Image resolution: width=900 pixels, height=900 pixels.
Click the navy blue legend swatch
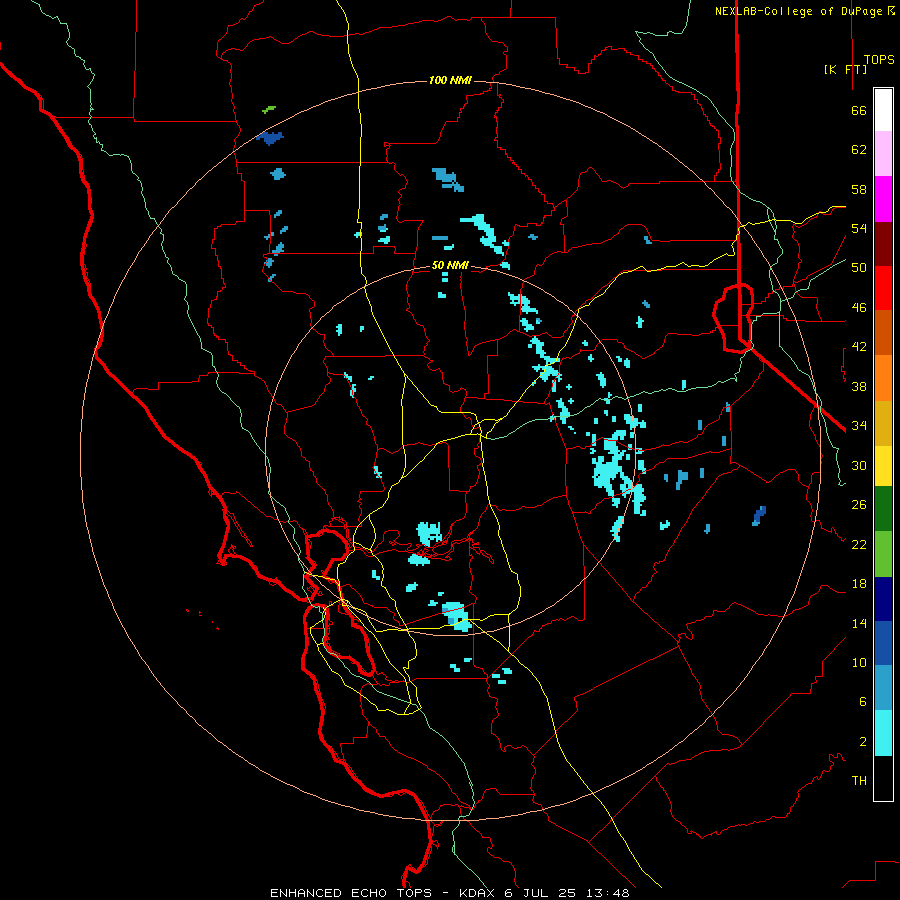tap(883, 599)
